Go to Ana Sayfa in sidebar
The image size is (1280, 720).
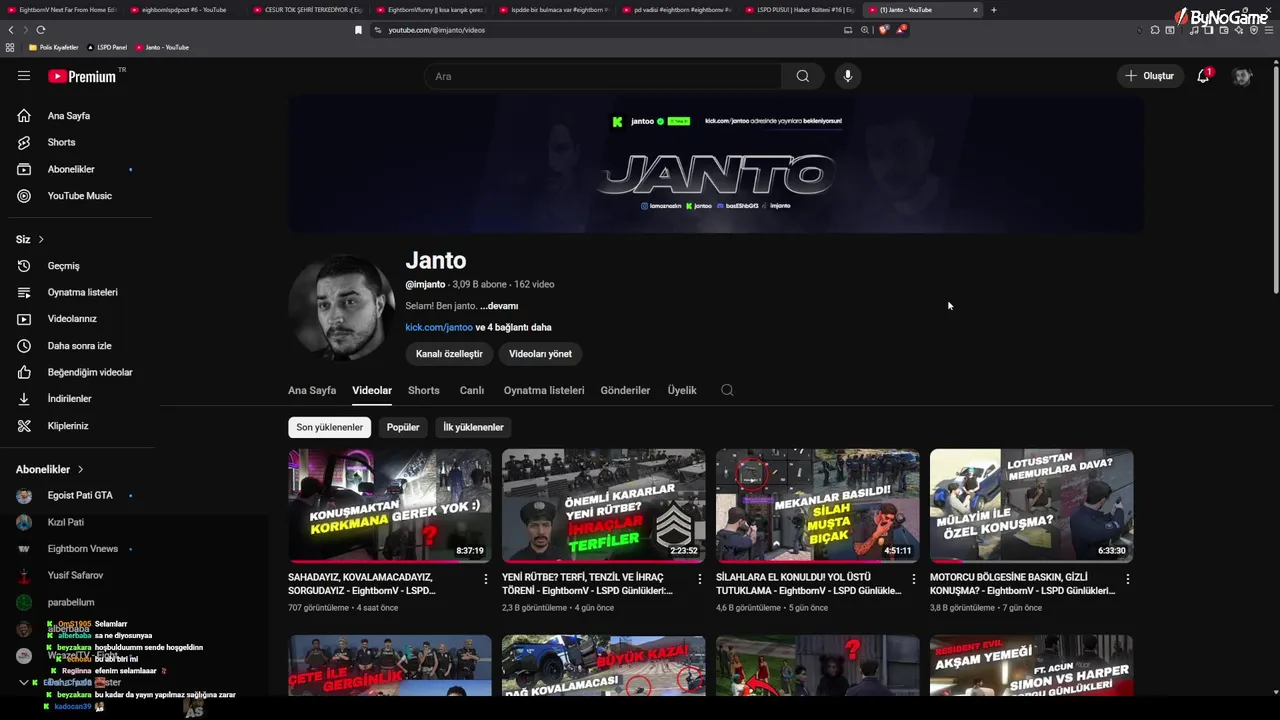coord(68,116)
